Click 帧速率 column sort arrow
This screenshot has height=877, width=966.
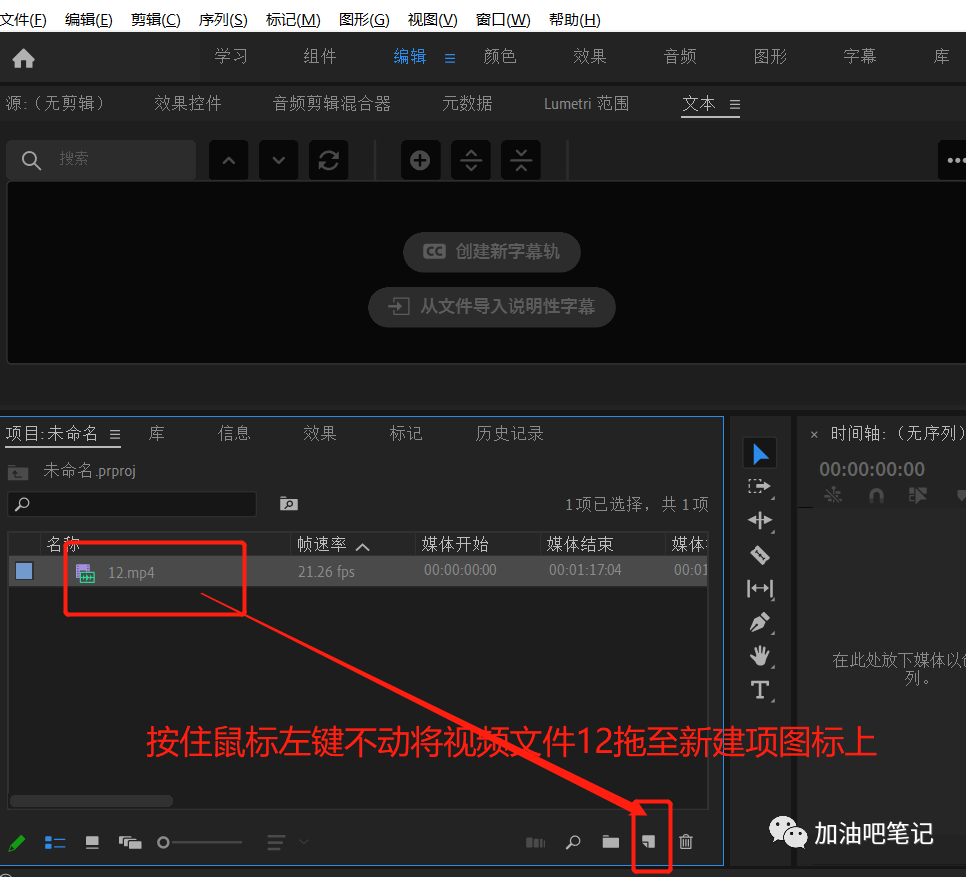[x=363, y=546]
